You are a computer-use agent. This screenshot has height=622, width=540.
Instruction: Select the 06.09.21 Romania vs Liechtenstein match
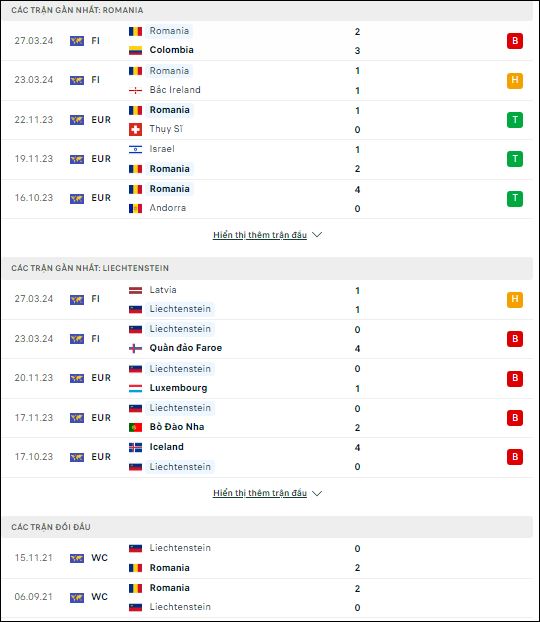point(267,597)
